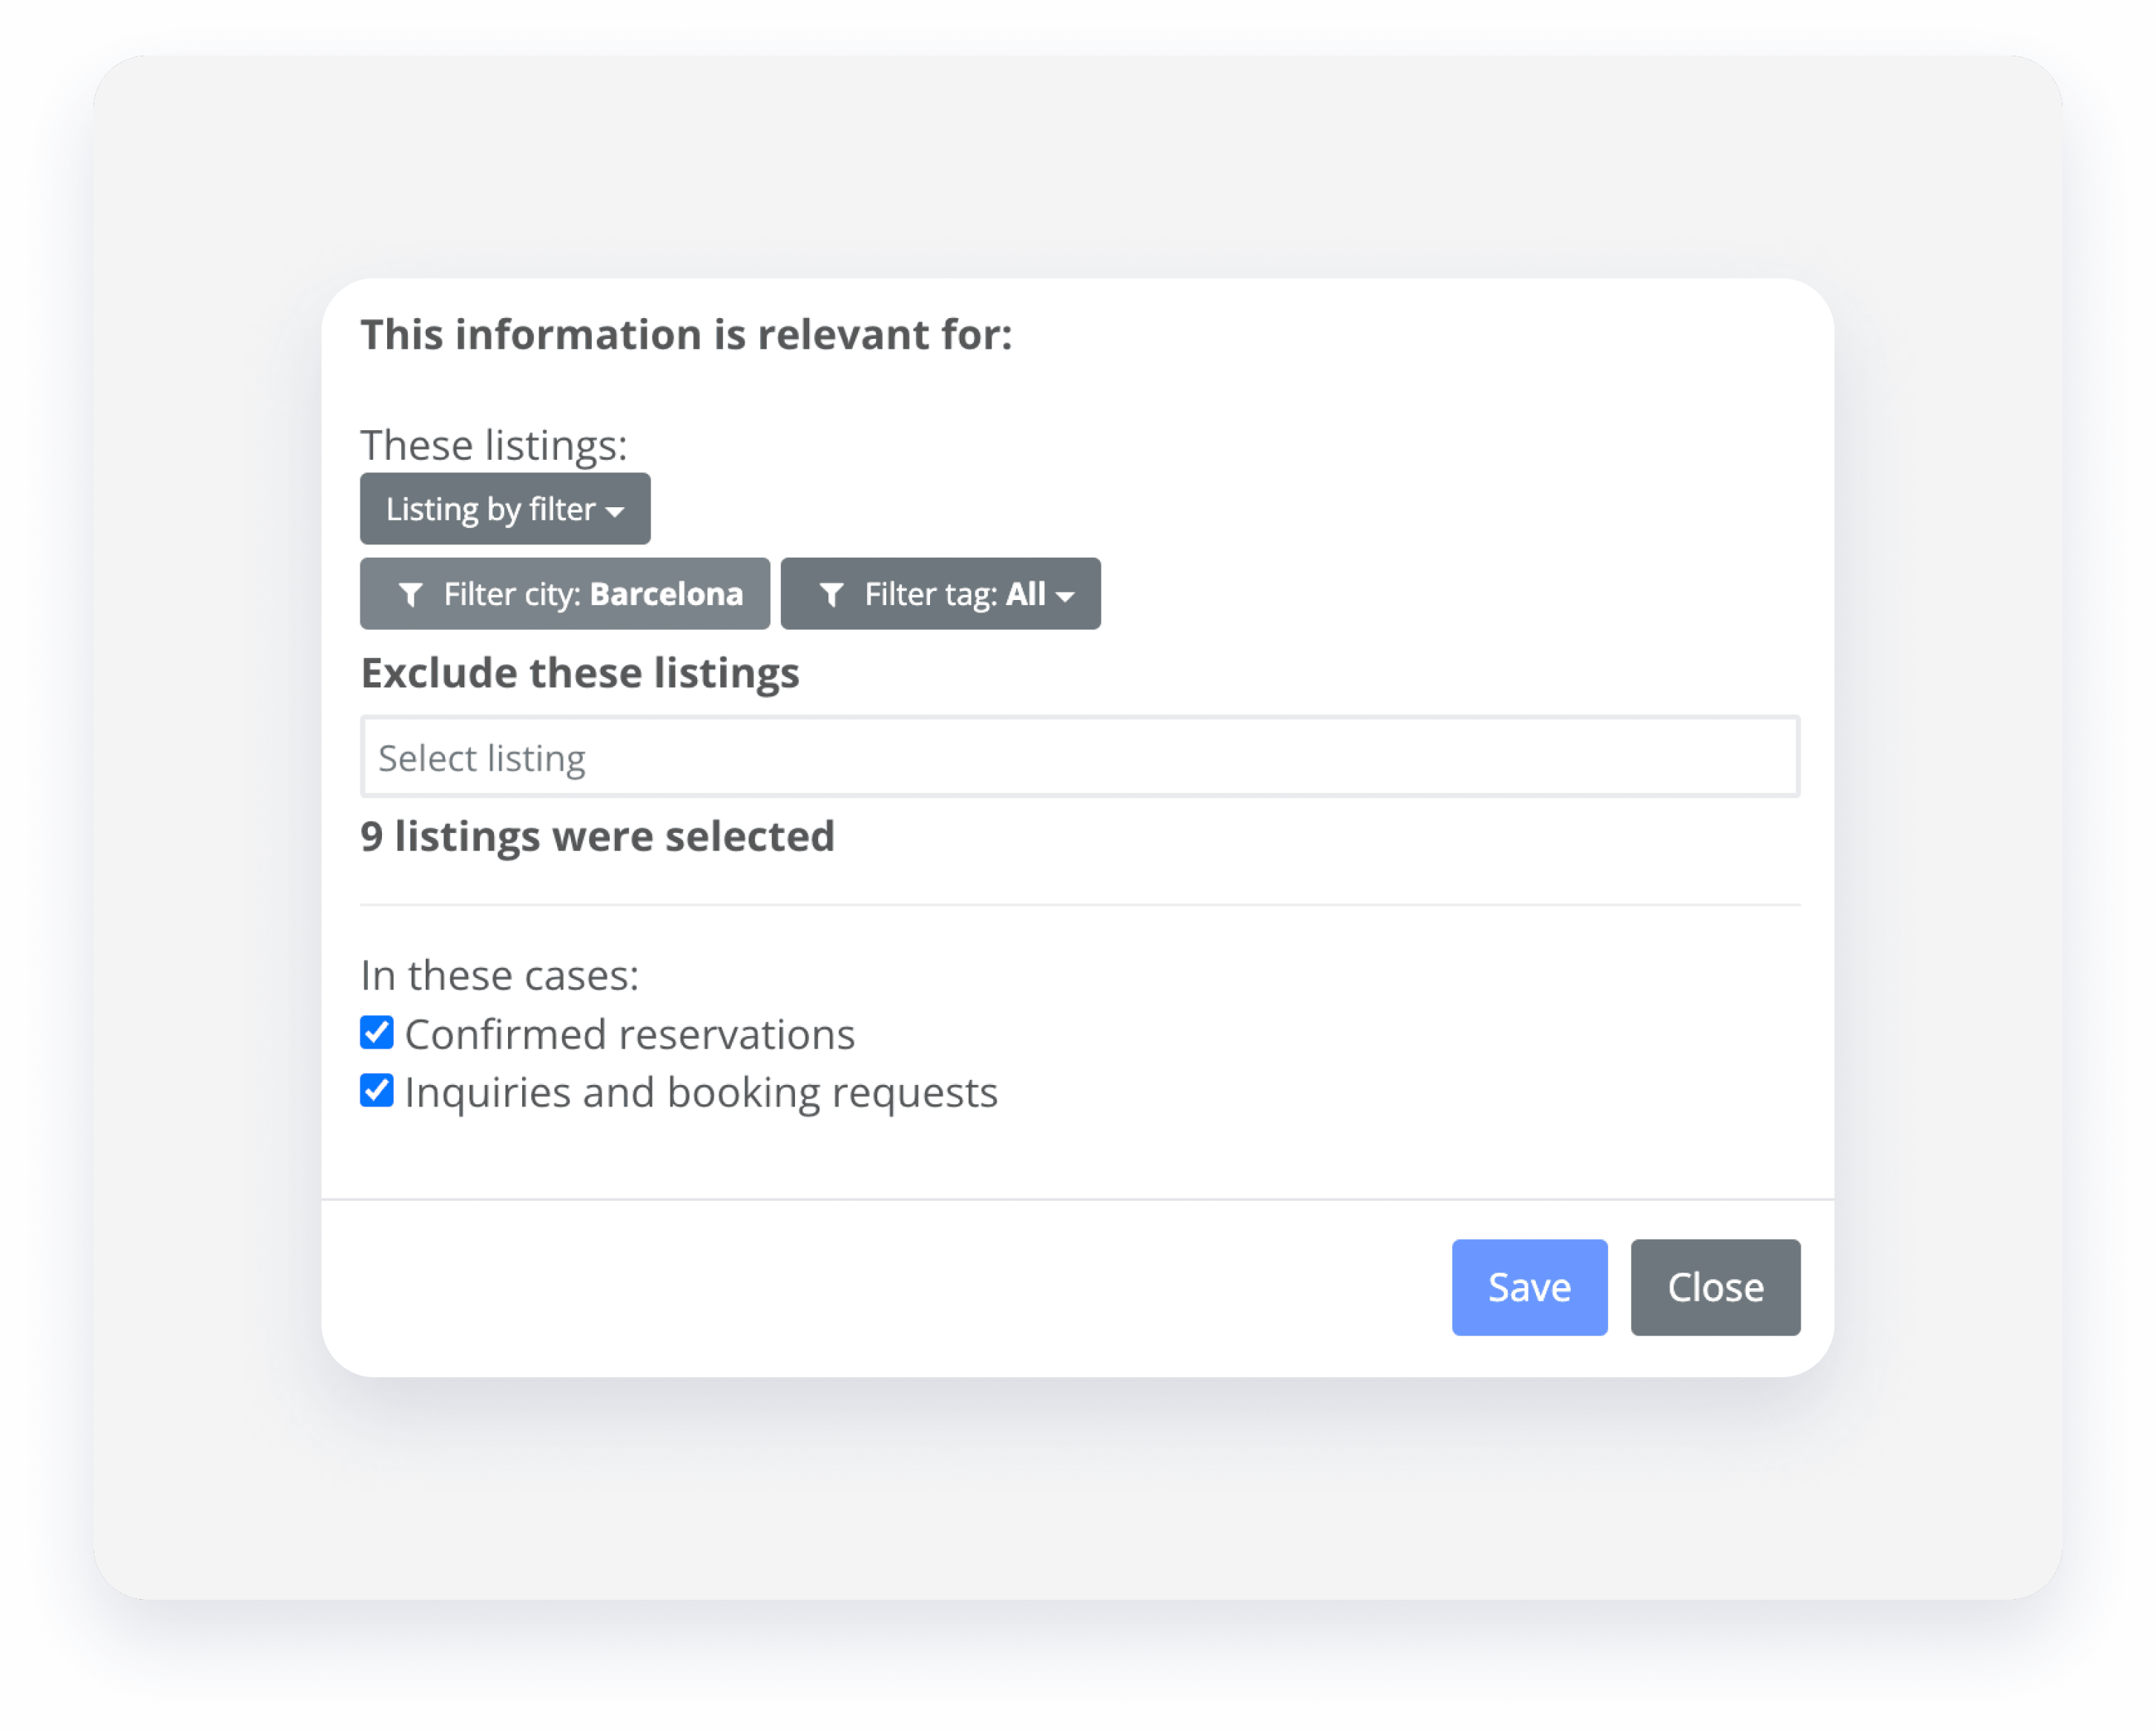The width and height of the screenshot is (2156, 1731).
Task: Click the caret arrow beside Filter tag All
Action: pos(1065,596)
